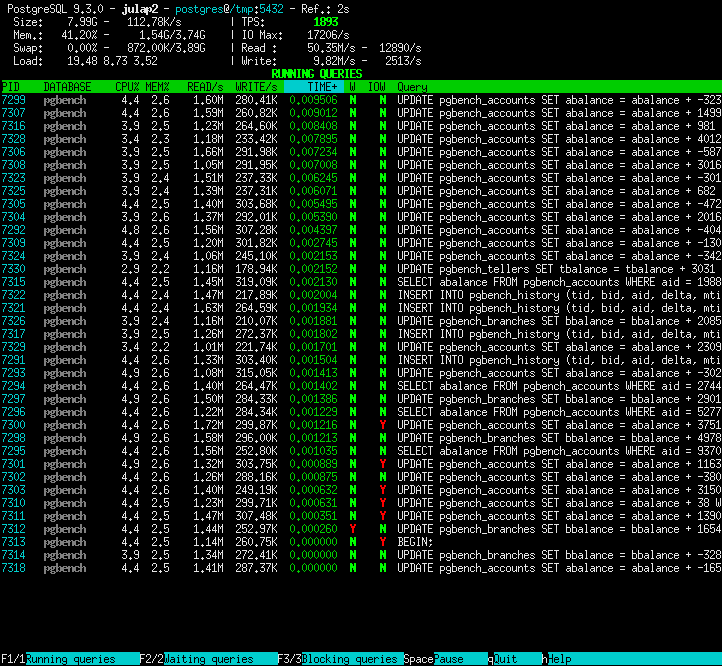The image size is (722, 666).
Task: Click red IOW Y flag for PID 7301
Action: [383, 464]
